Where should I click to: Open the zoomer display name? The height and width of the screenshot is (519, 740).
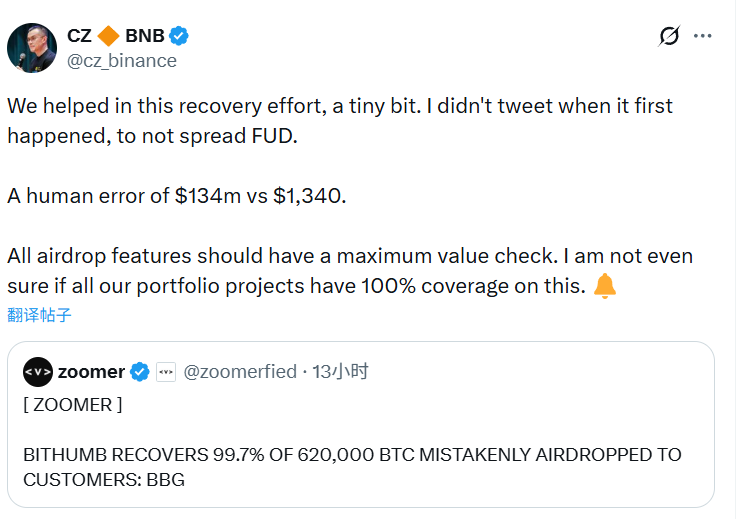click(x=91, y=372)
